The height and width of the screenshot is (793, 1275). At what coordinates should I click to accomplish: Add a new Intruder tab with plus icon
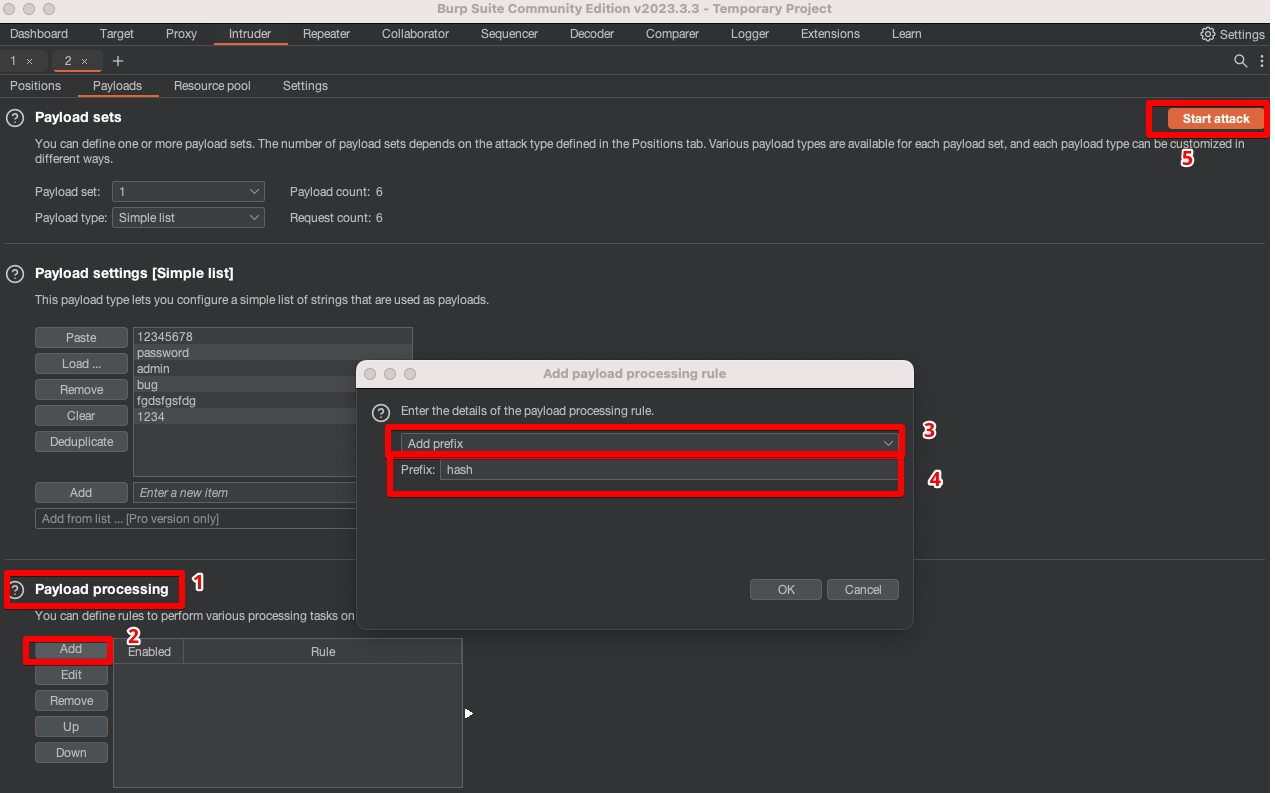[x=118, y=61]
